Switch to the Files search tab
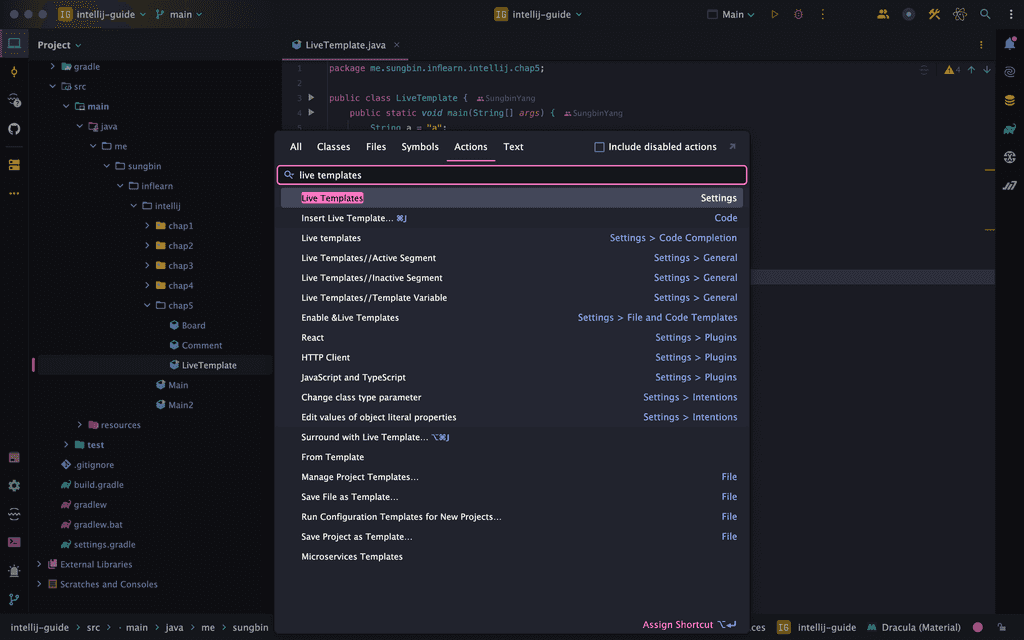This screenshot has width=1024, height=640. [x=376, y=147]
